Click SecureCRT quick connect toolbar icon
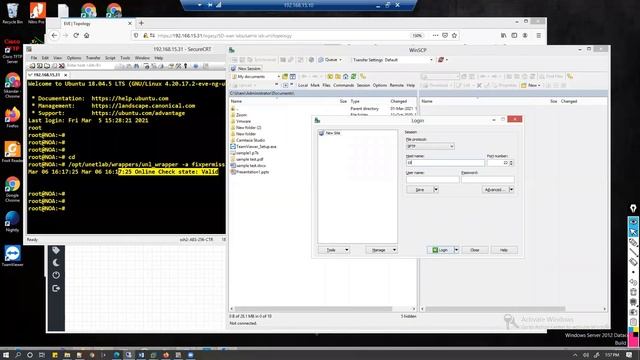 pos(40,66)
